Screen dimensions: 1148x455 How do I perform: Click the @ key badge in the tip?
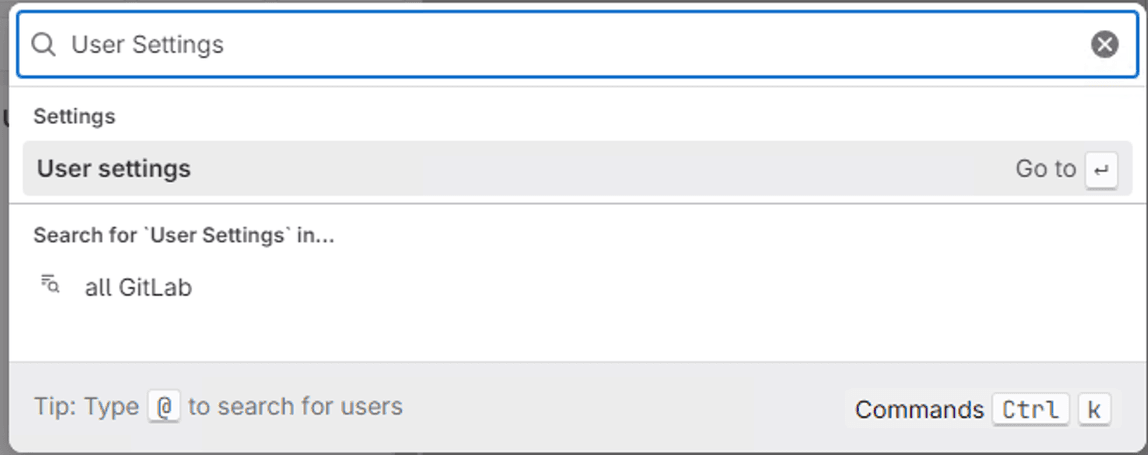pyautogui.click(x=163, y=407)
